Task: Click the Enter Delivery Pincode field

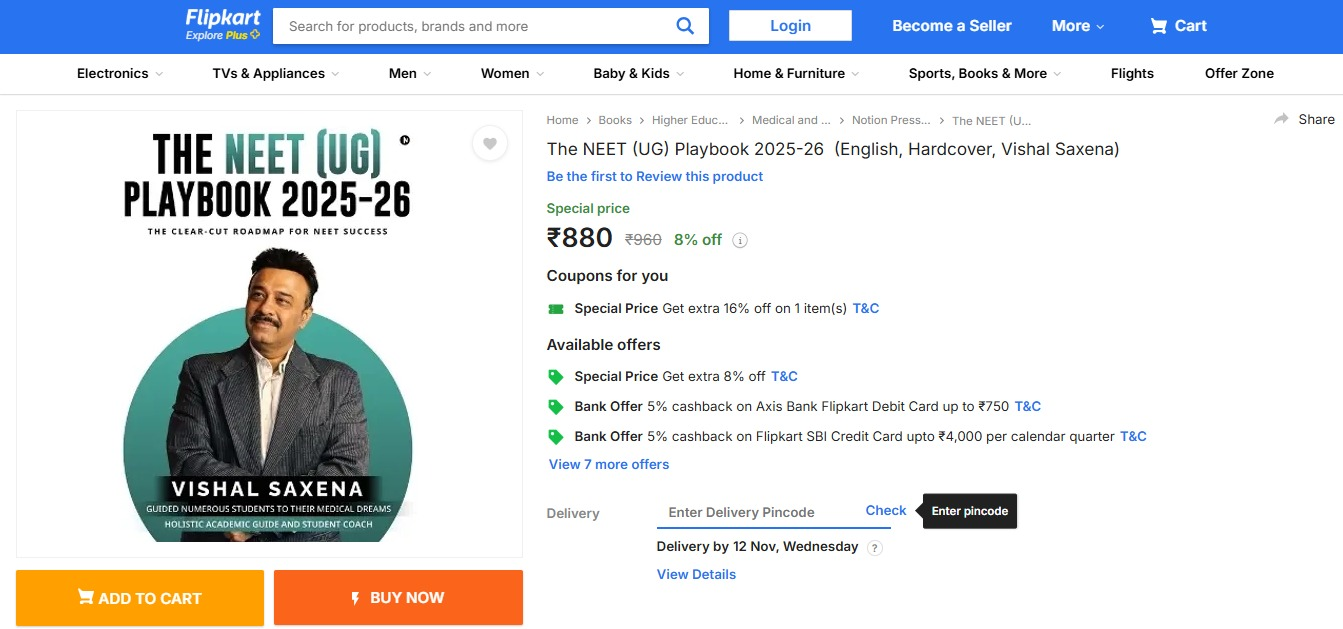Action: (755, 512)
